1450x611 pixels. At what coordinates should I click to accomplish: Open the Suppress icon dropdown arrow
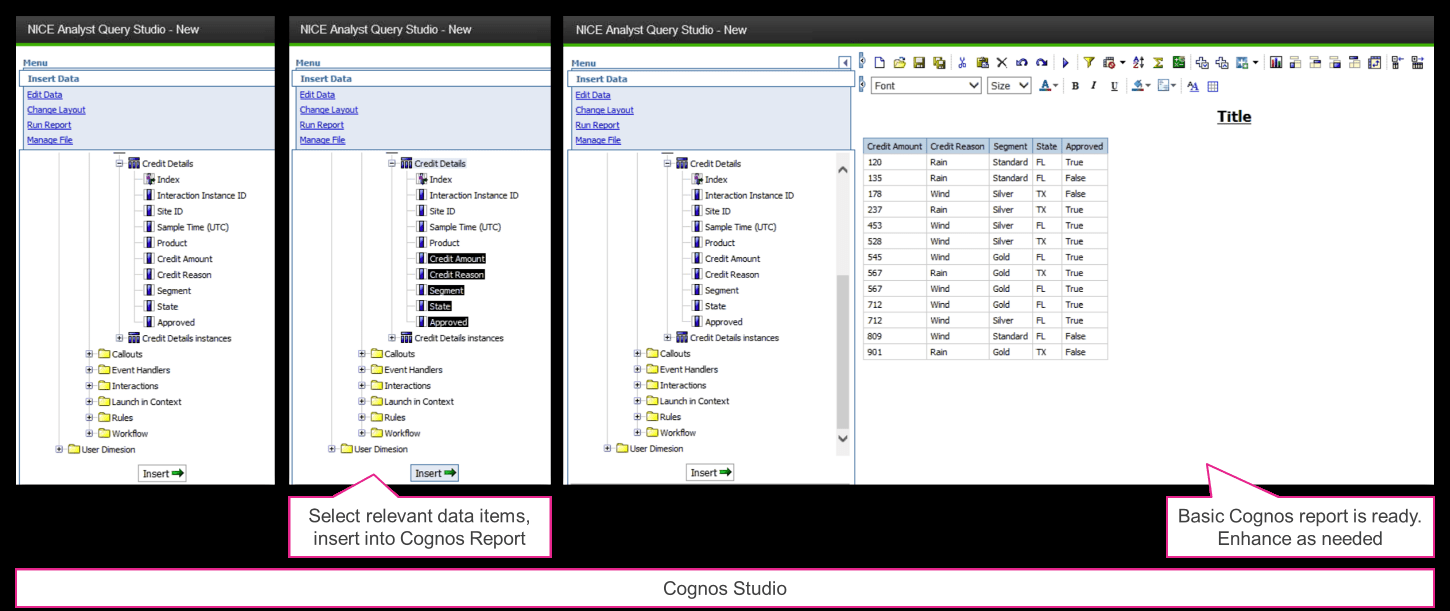1122,62
